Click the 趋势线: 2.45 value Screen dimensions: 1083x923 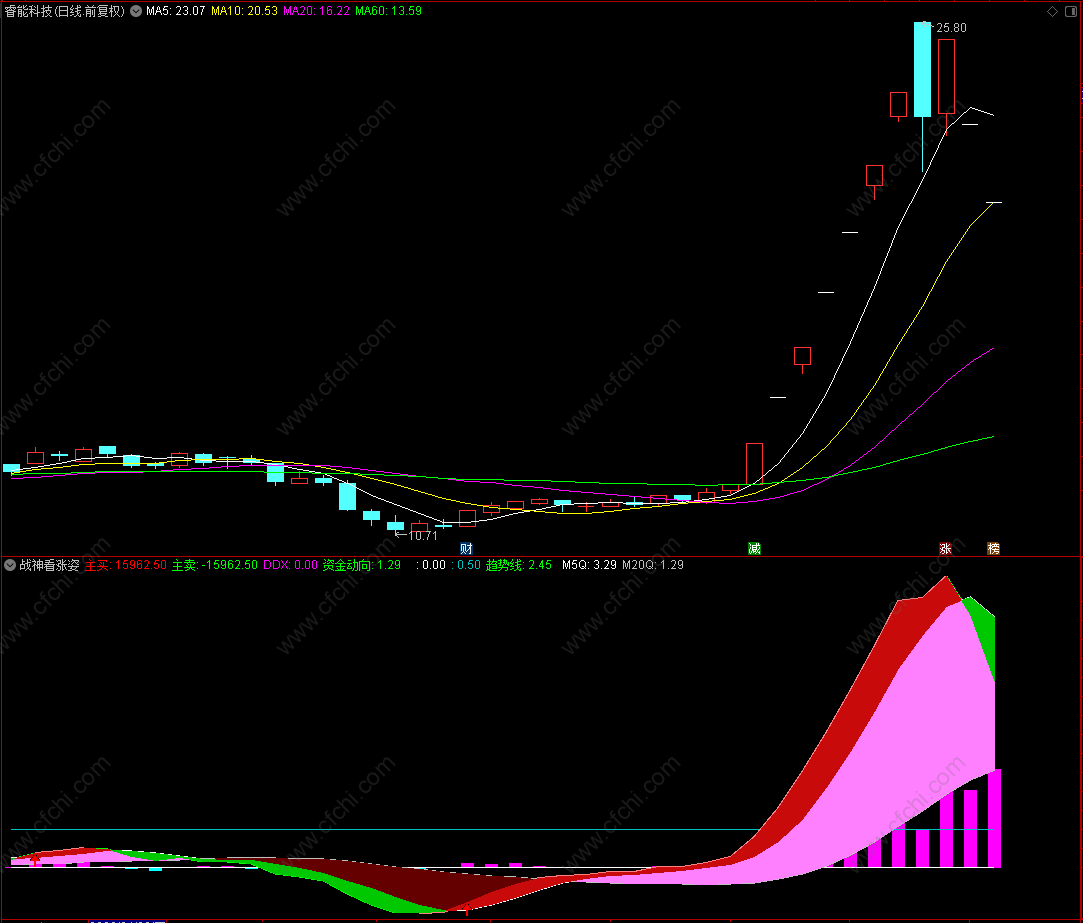pos(519,565)
